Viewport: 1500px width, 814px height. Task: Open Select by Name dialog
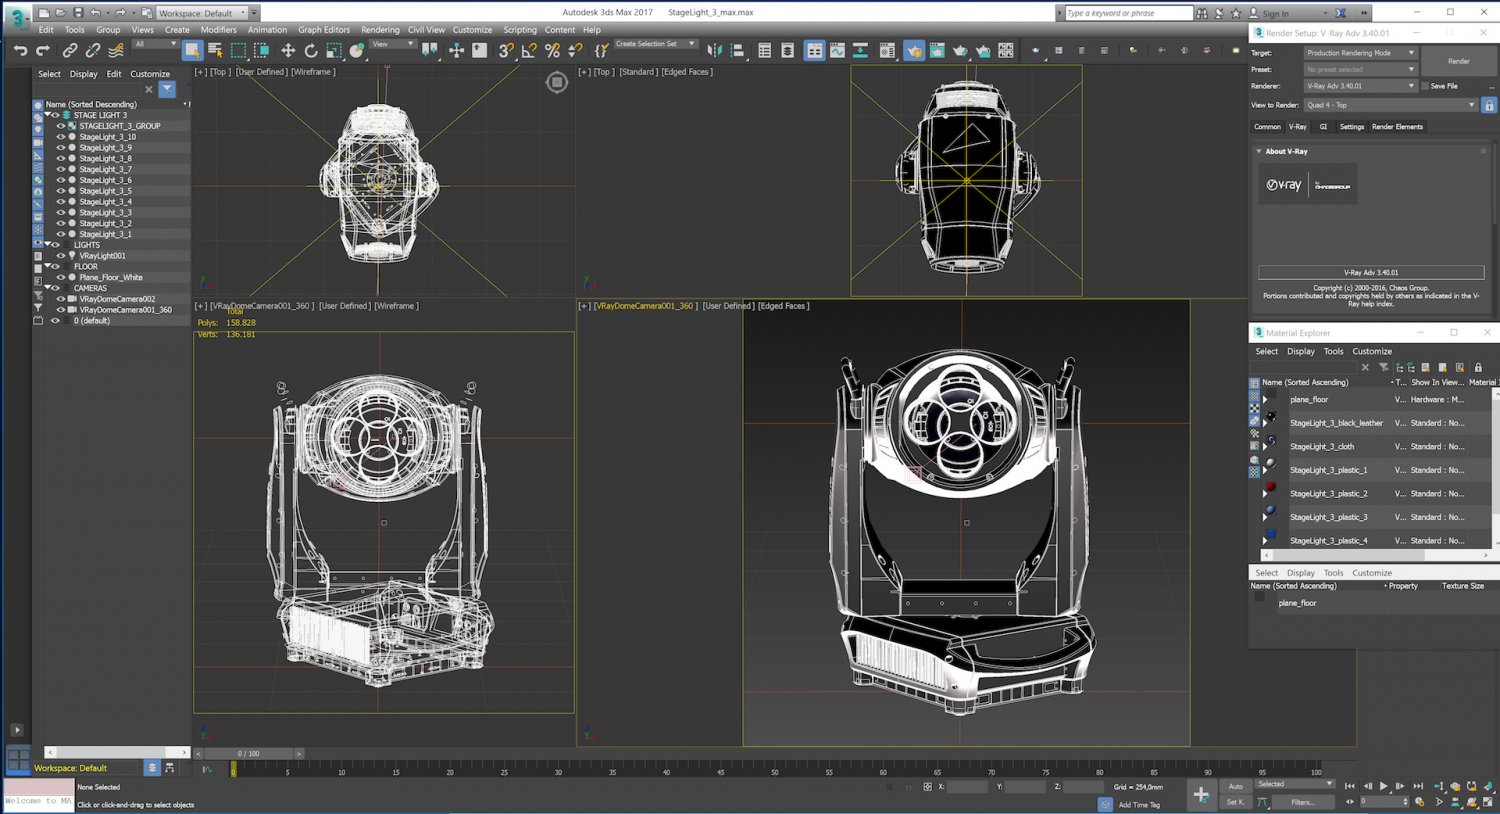[215, 50]
